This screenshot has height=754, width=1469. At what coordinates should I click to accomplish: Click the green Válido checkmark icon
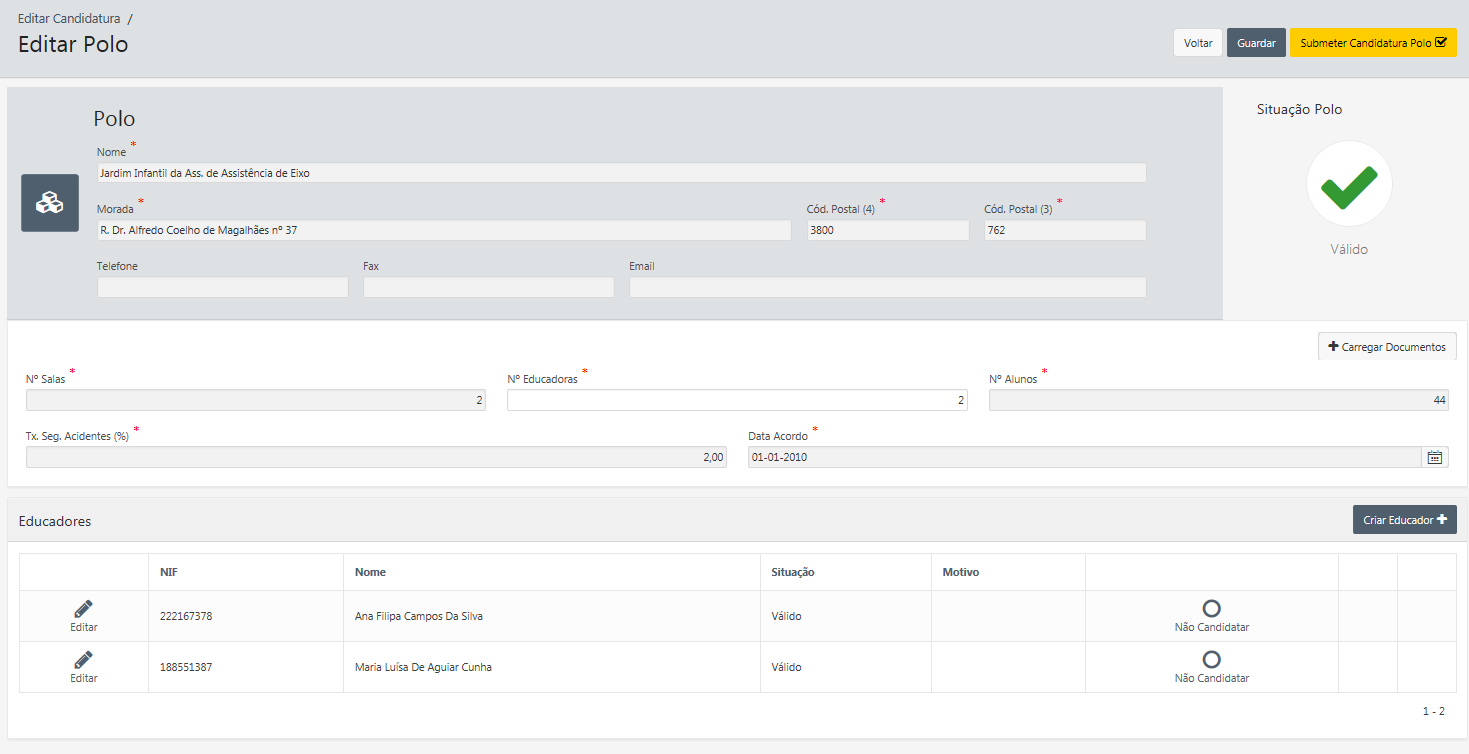coord(1349,184)
